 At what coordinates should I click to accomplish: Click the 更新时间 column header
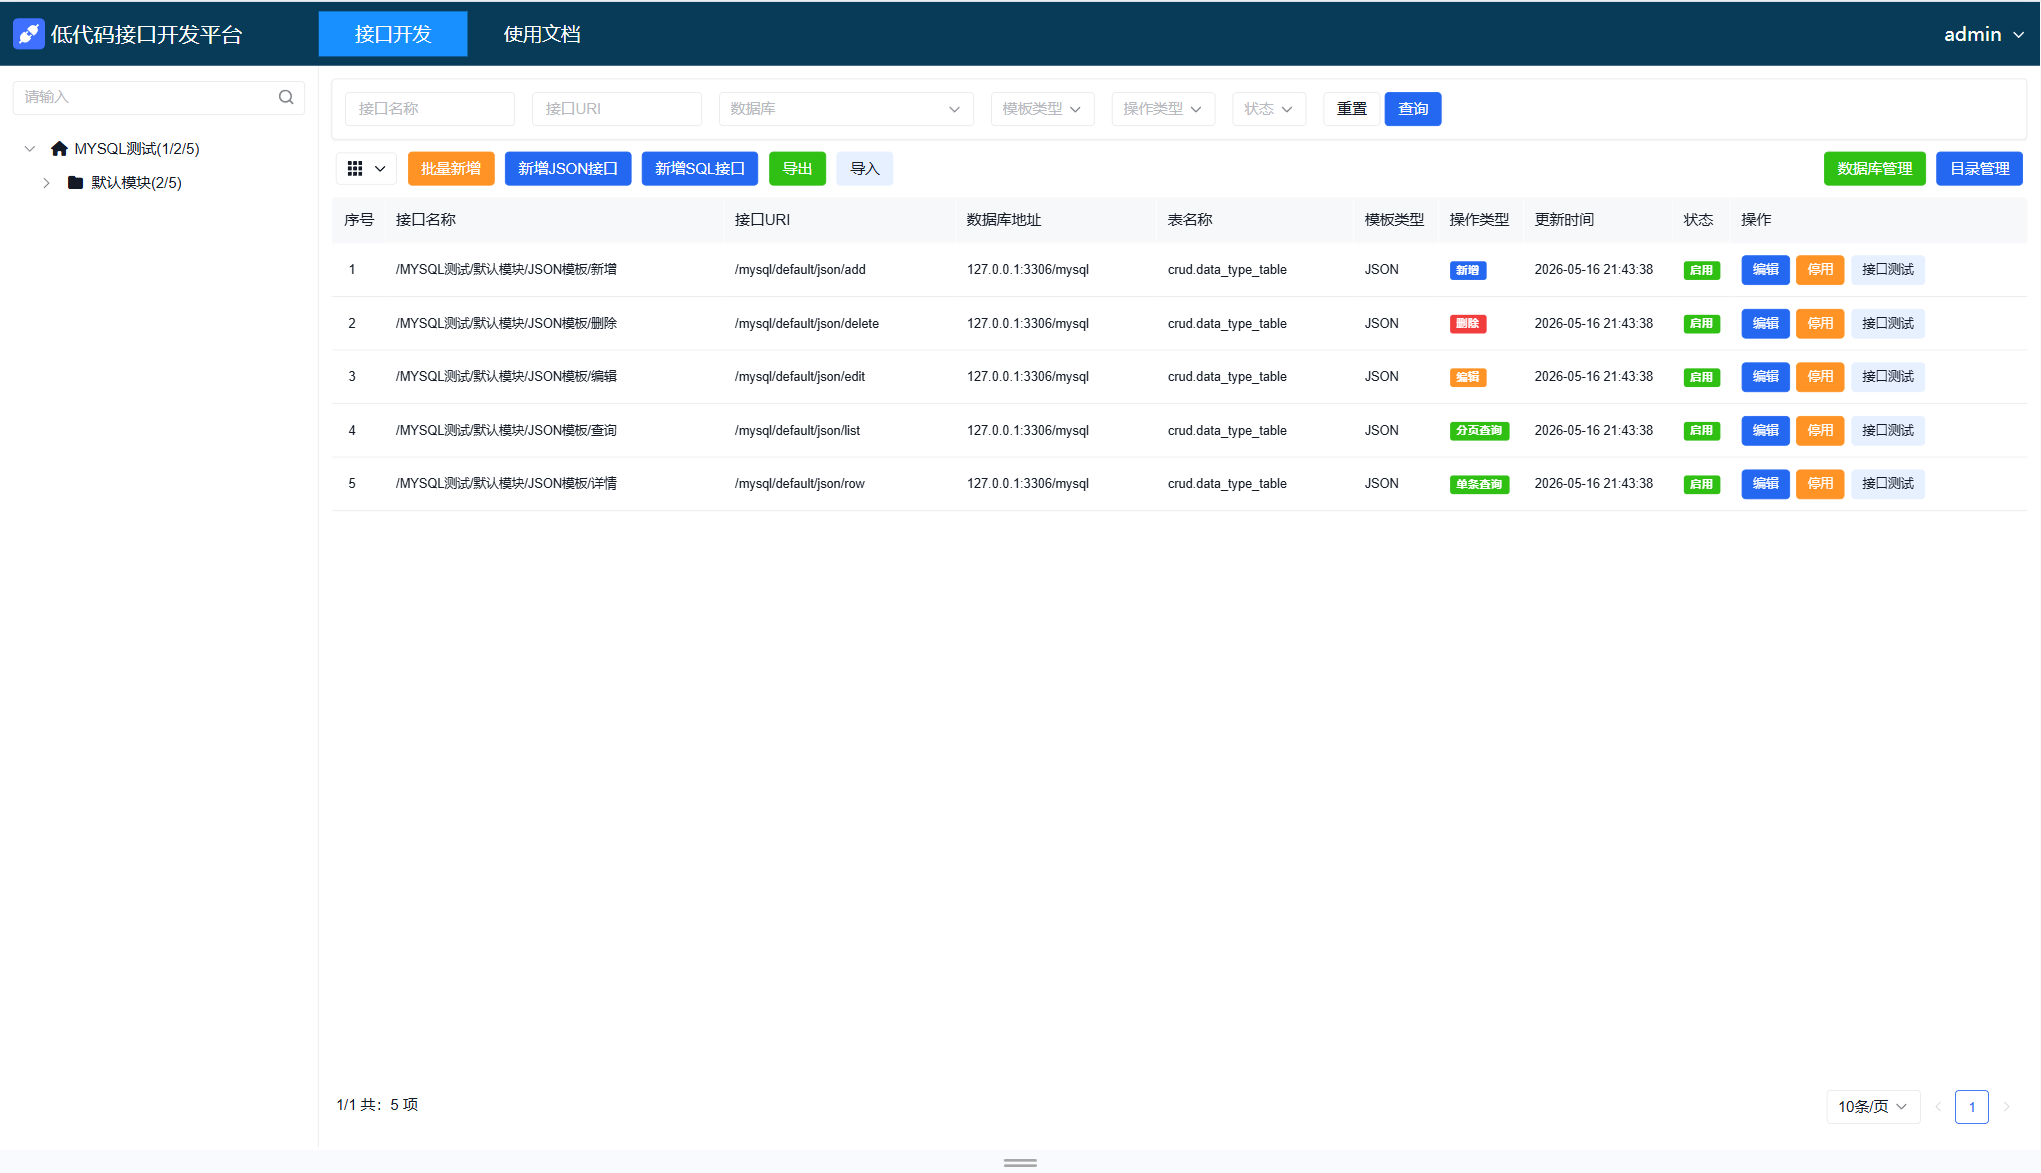1564,220
